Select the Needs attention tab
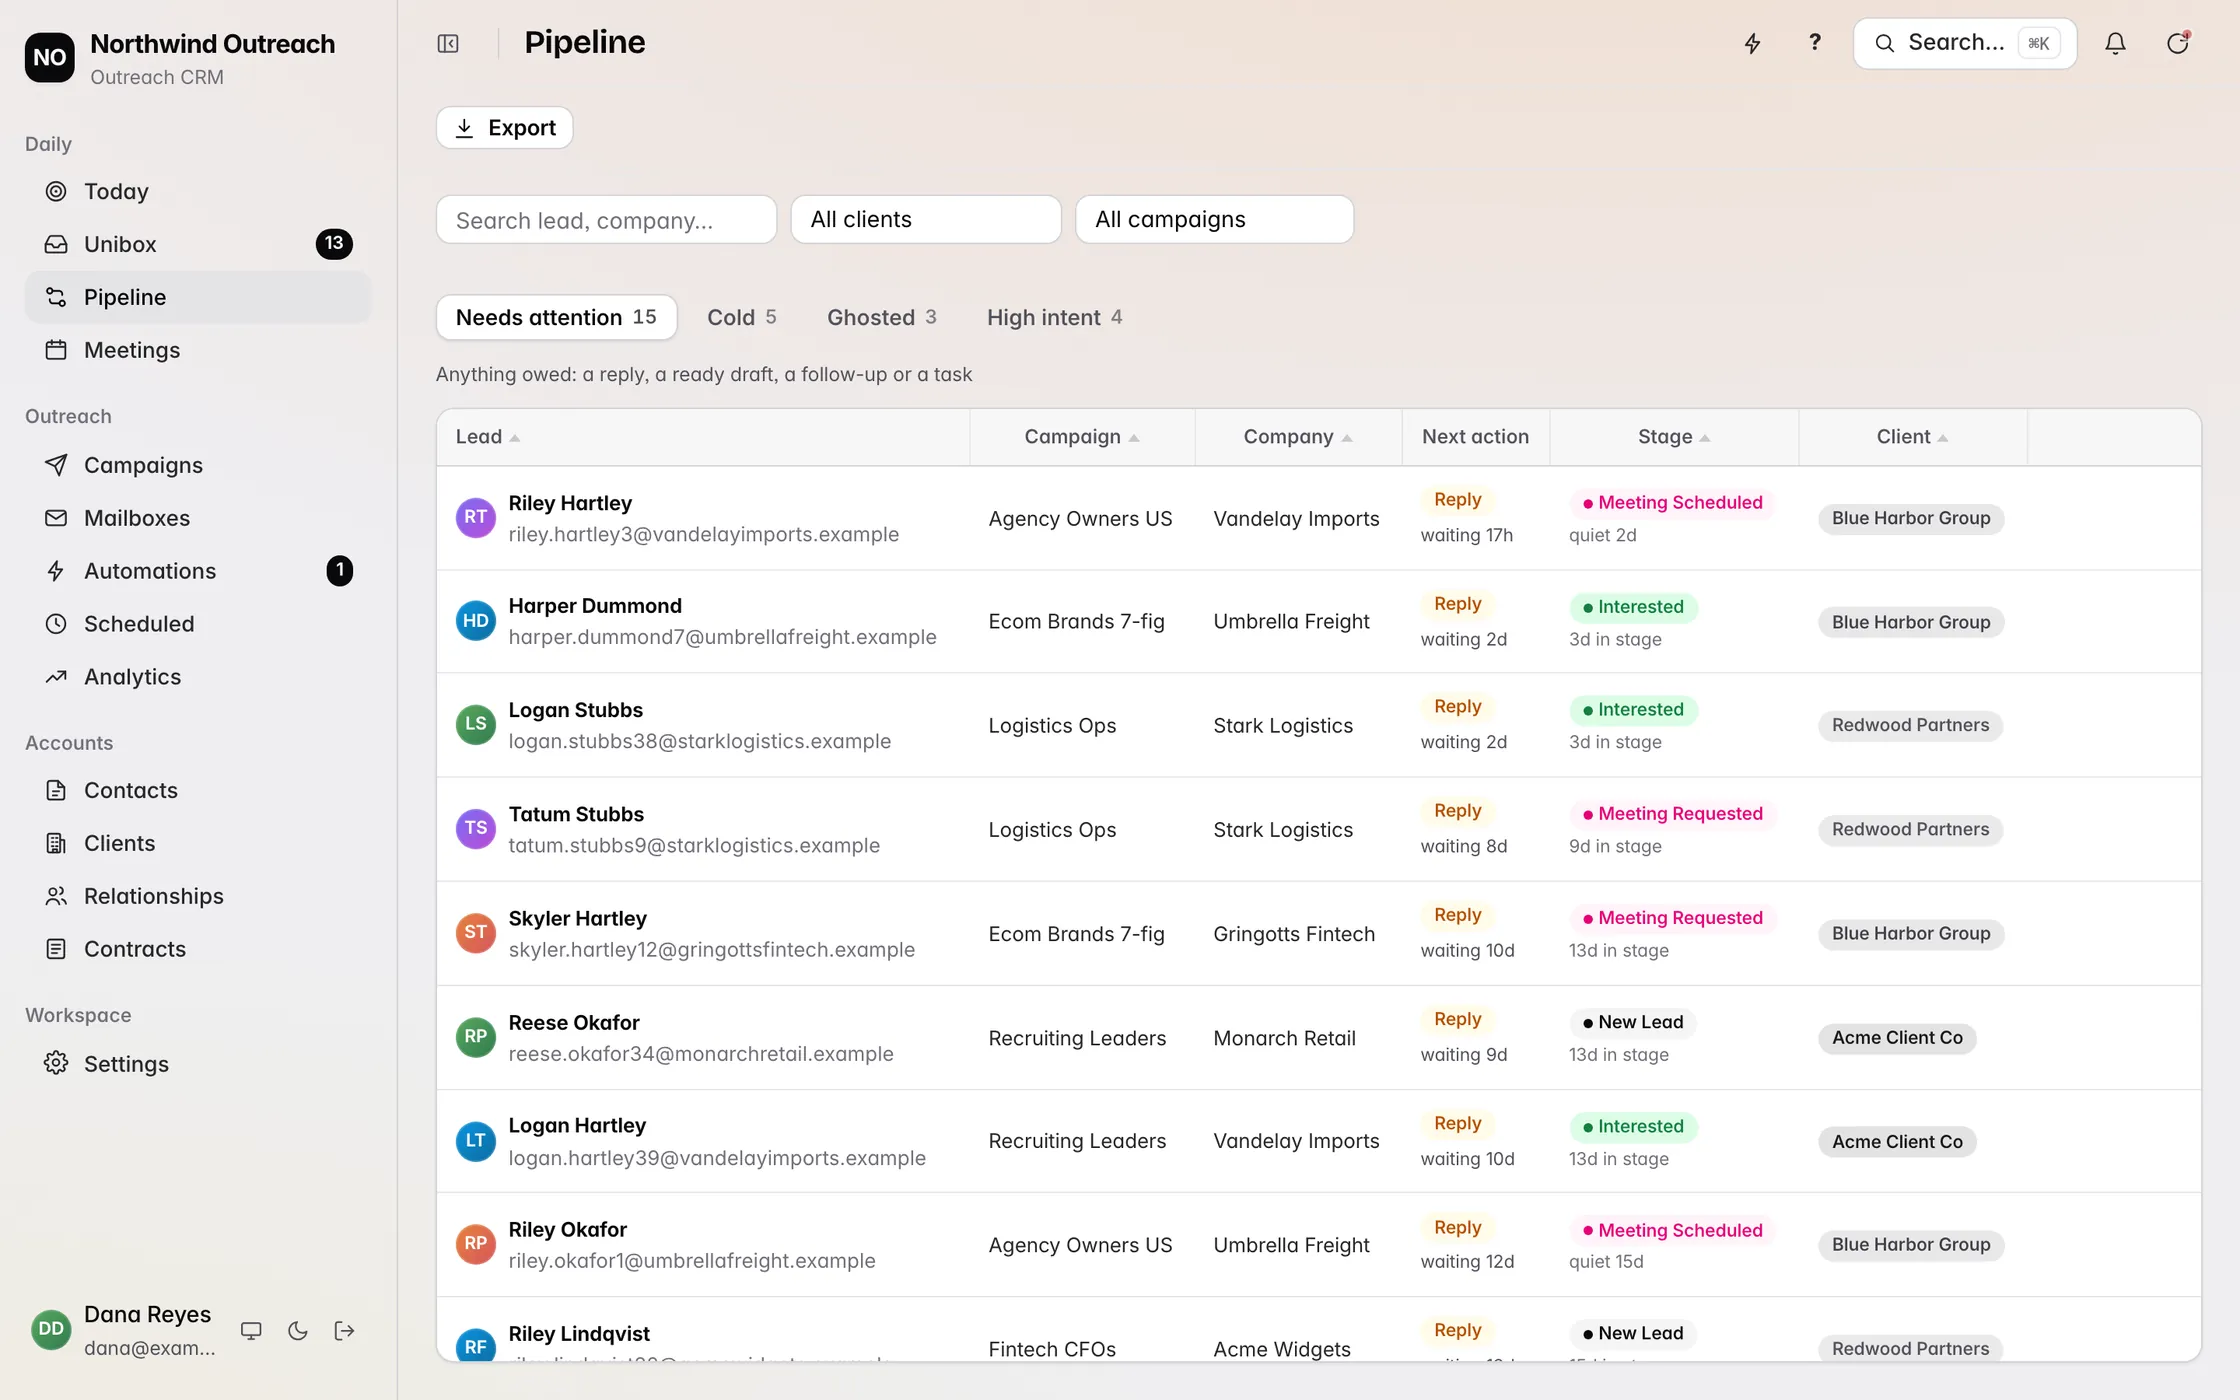This screenshot has height=1400, width=2240. (x=556, y=317)
